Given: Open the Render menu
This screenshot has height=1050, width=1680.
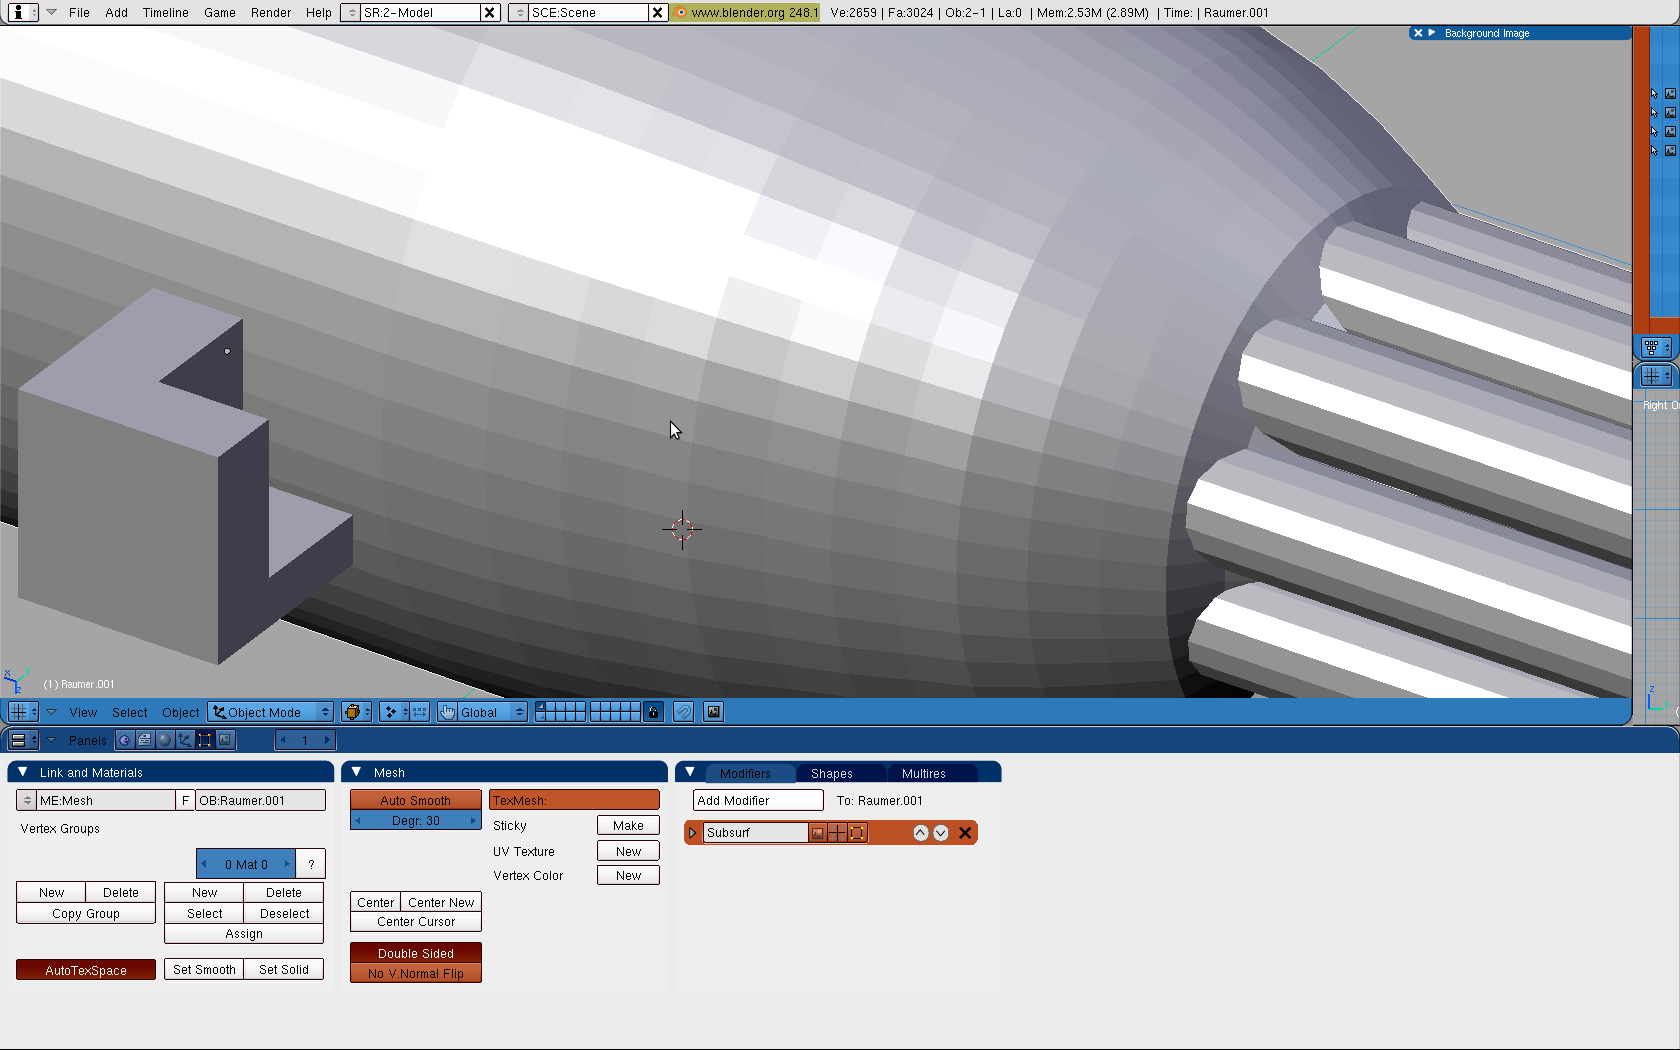Looking at the screenshot, I should (270, 13).
